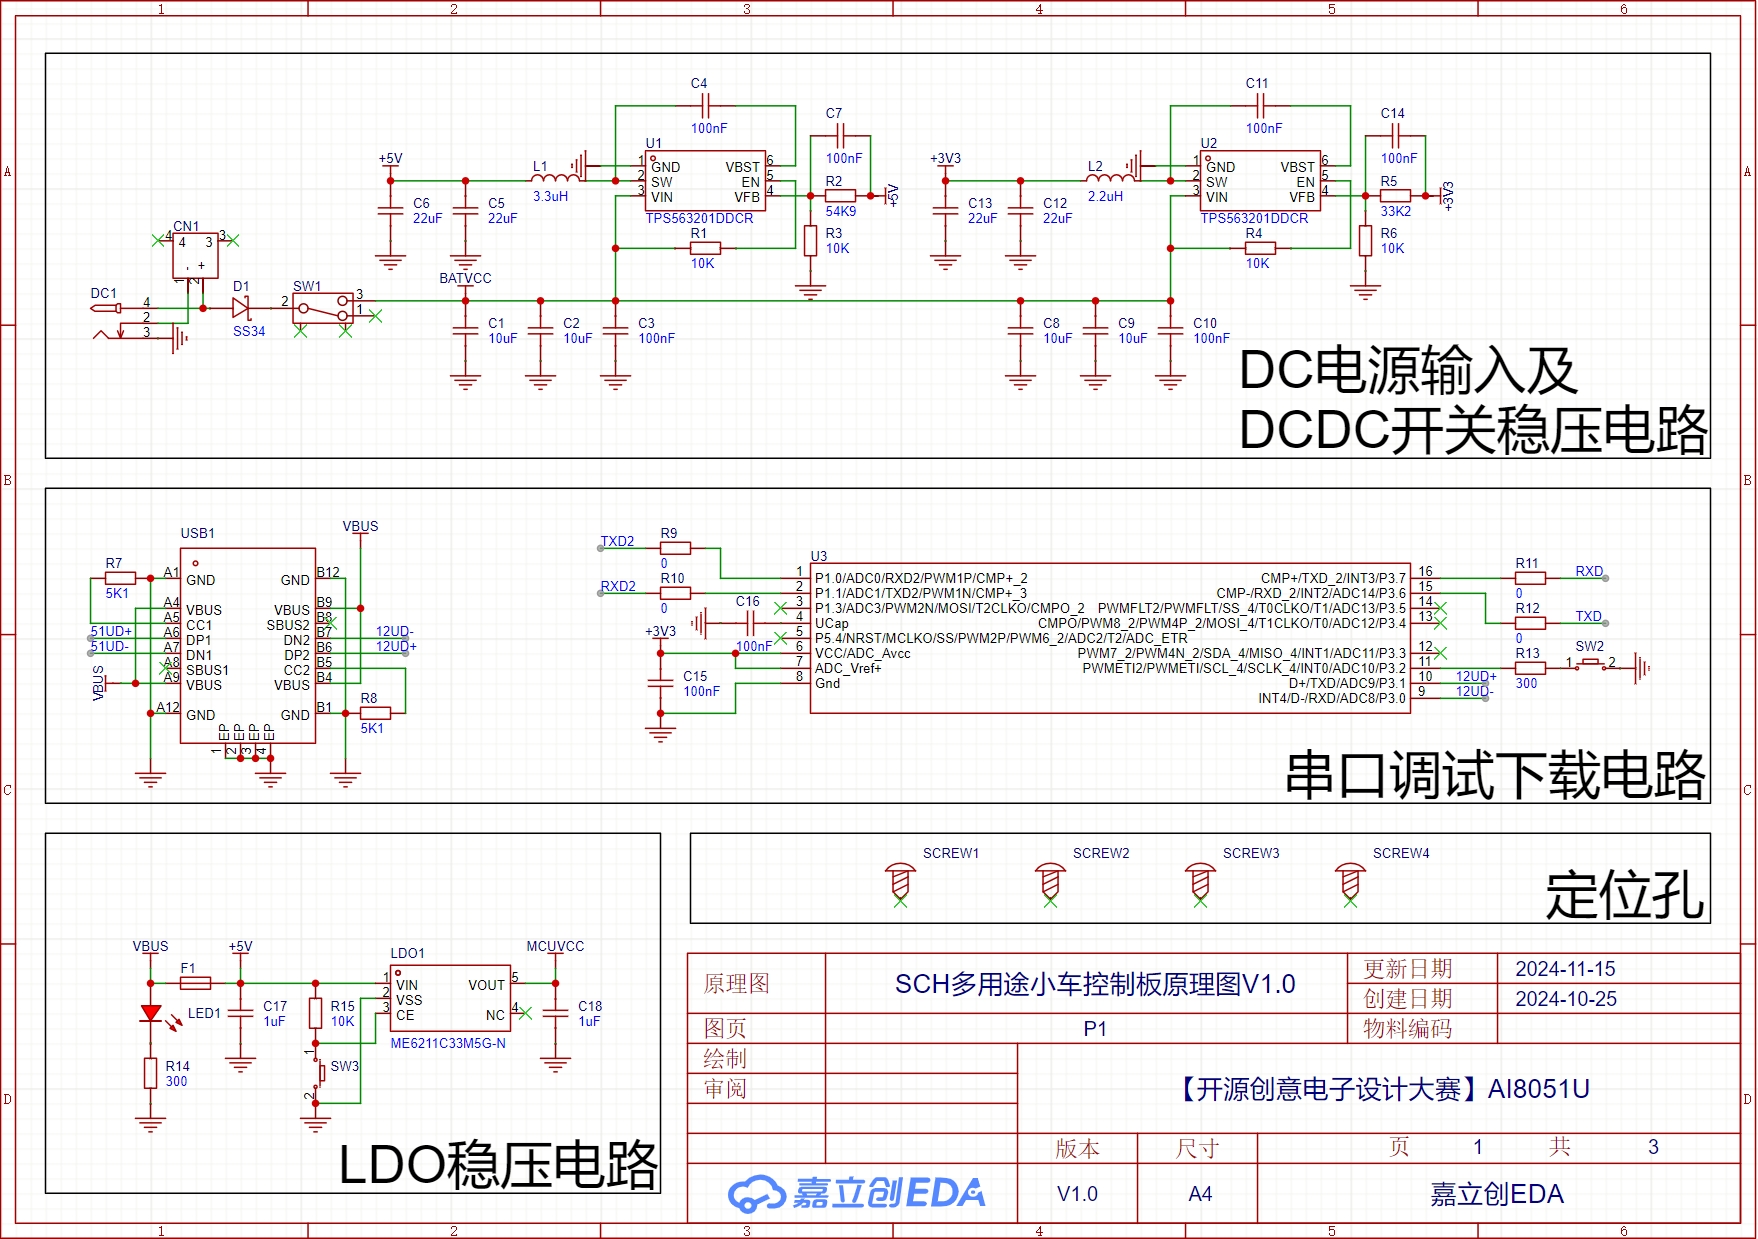Click the creation date 2024-10-25
Screen dimensions: 1758x1239
(1565, 999)
